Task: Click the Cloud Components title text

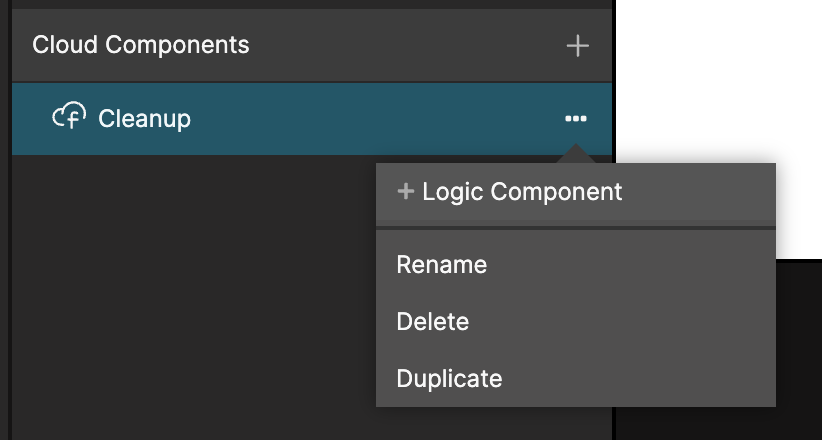Action: (141, 45)
